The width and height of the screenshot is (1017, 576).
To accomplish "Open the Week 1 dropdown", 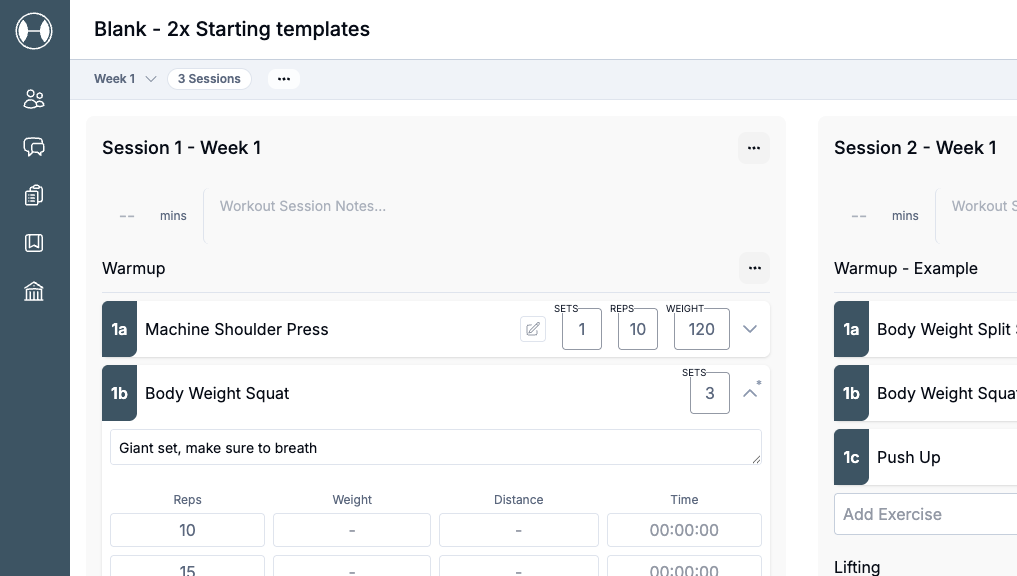I will (x=125, y=79).
